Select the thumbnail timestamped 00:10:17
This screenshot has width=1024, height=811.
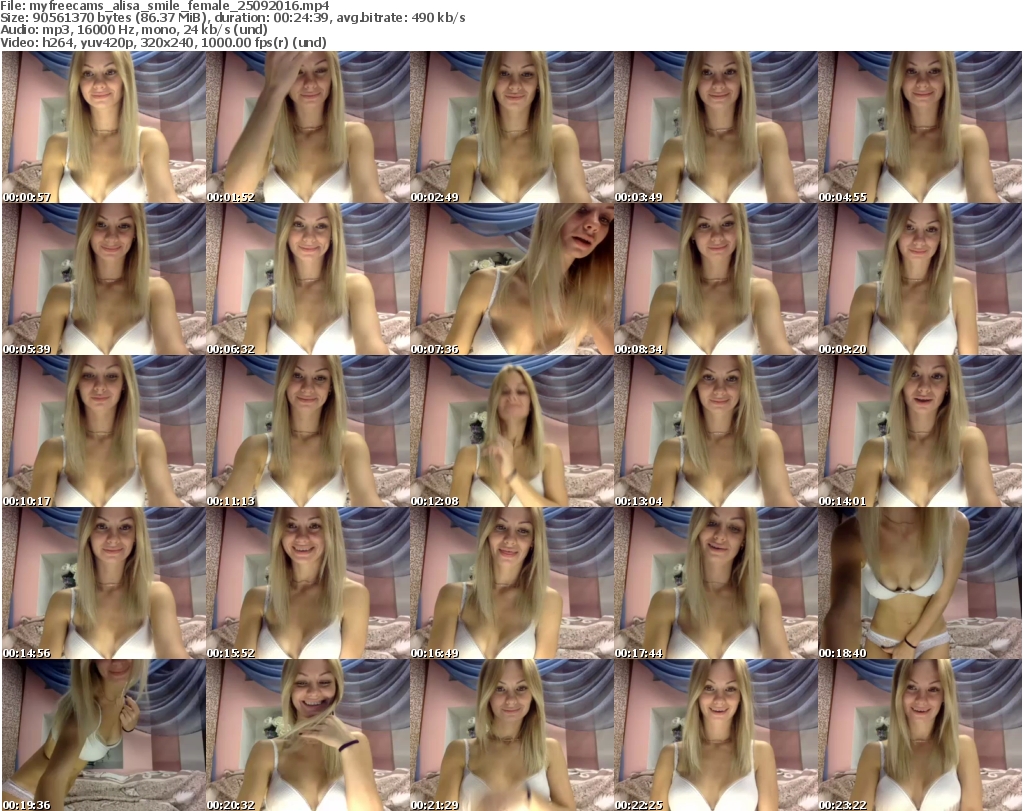(x=104, y=432)
